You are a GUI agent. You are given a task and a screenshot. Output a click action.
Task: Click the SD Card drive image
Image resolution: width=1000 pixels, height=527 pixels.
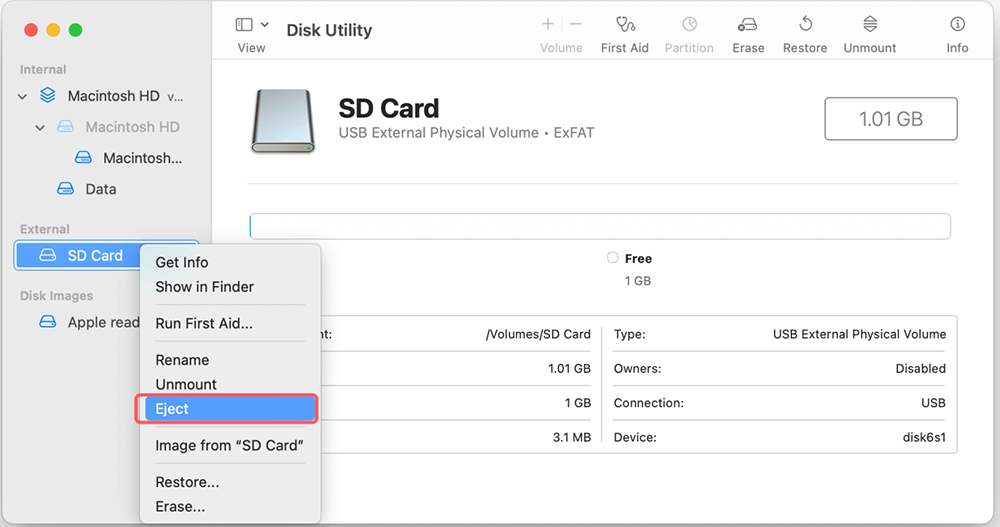click(283, 121)
